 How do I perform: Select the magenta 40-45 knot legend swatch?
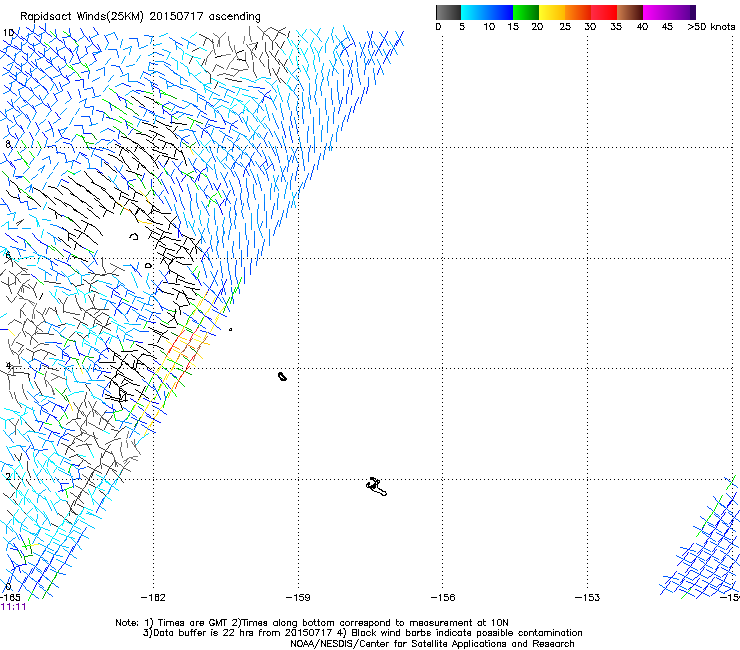tap(656, 12)
